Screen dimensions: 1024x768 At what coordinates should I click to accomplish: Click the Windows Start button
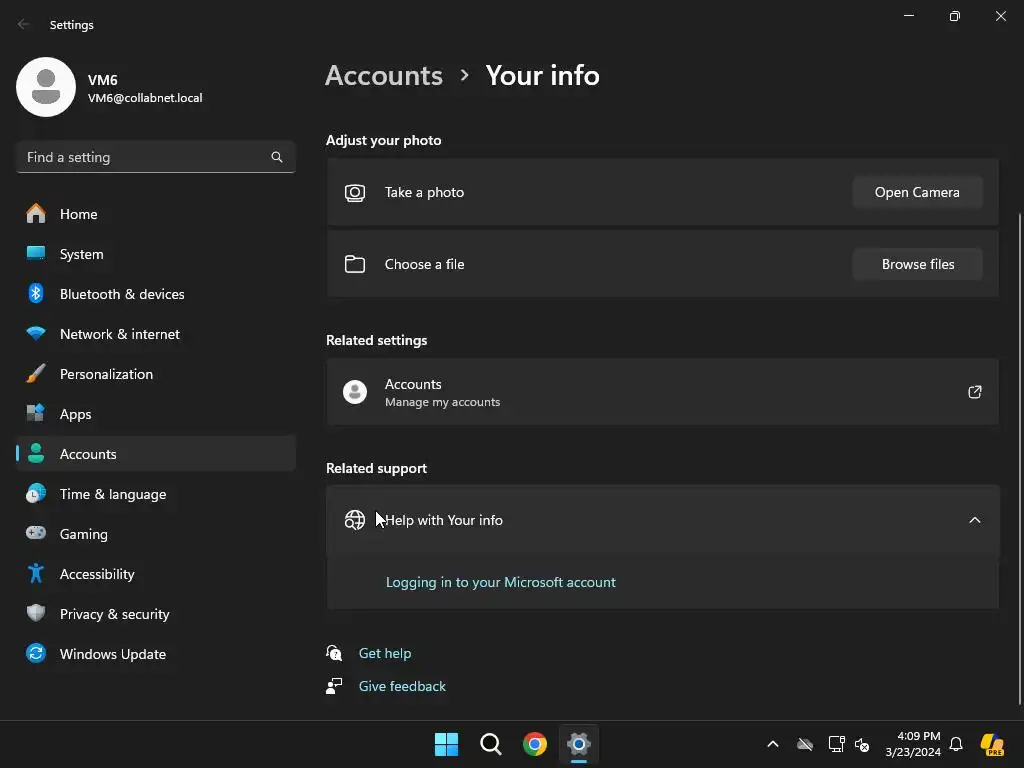click(x=446, y=744)
